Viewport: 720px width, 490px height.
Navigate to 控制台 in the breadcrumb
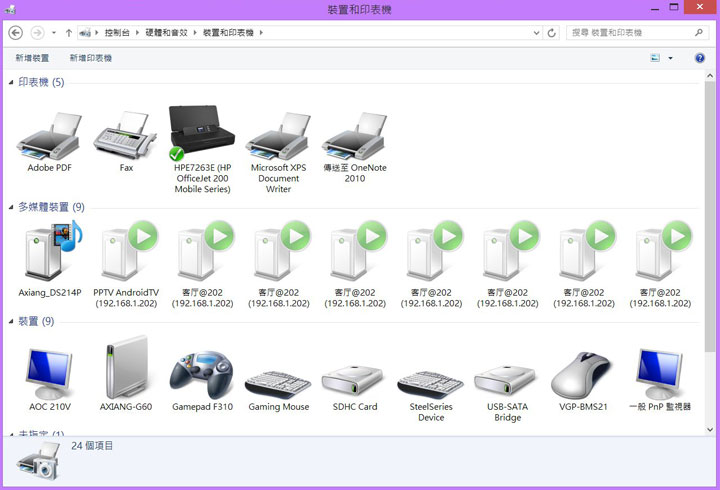pyautogui.click(x=117, y=33)
